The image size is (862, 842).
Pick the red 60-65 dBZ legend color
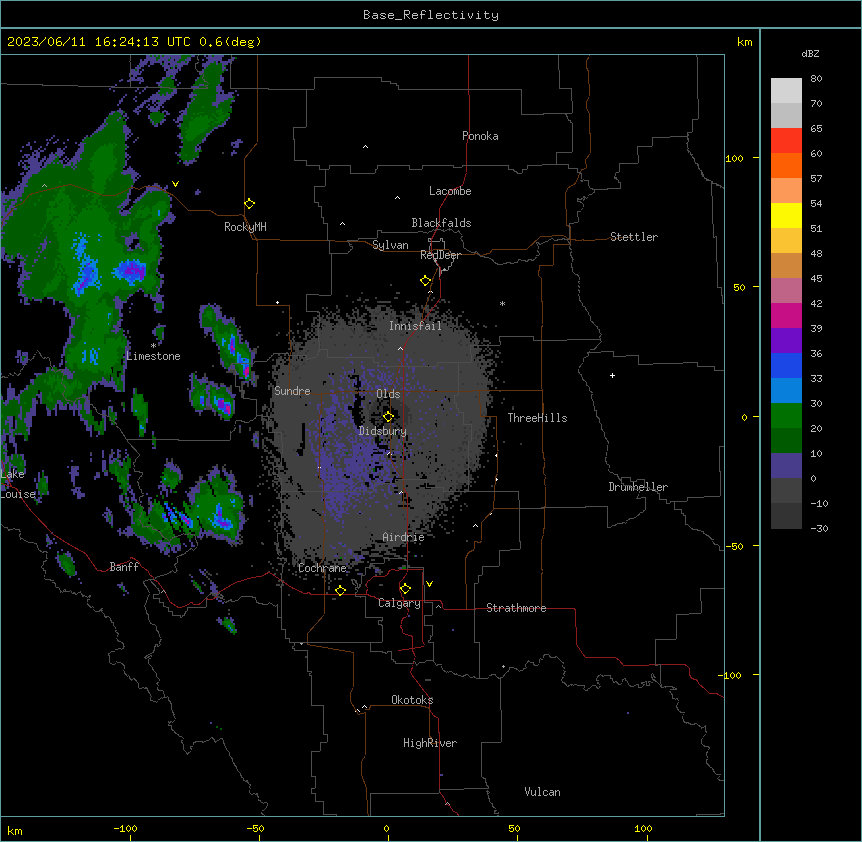[786, 140]
